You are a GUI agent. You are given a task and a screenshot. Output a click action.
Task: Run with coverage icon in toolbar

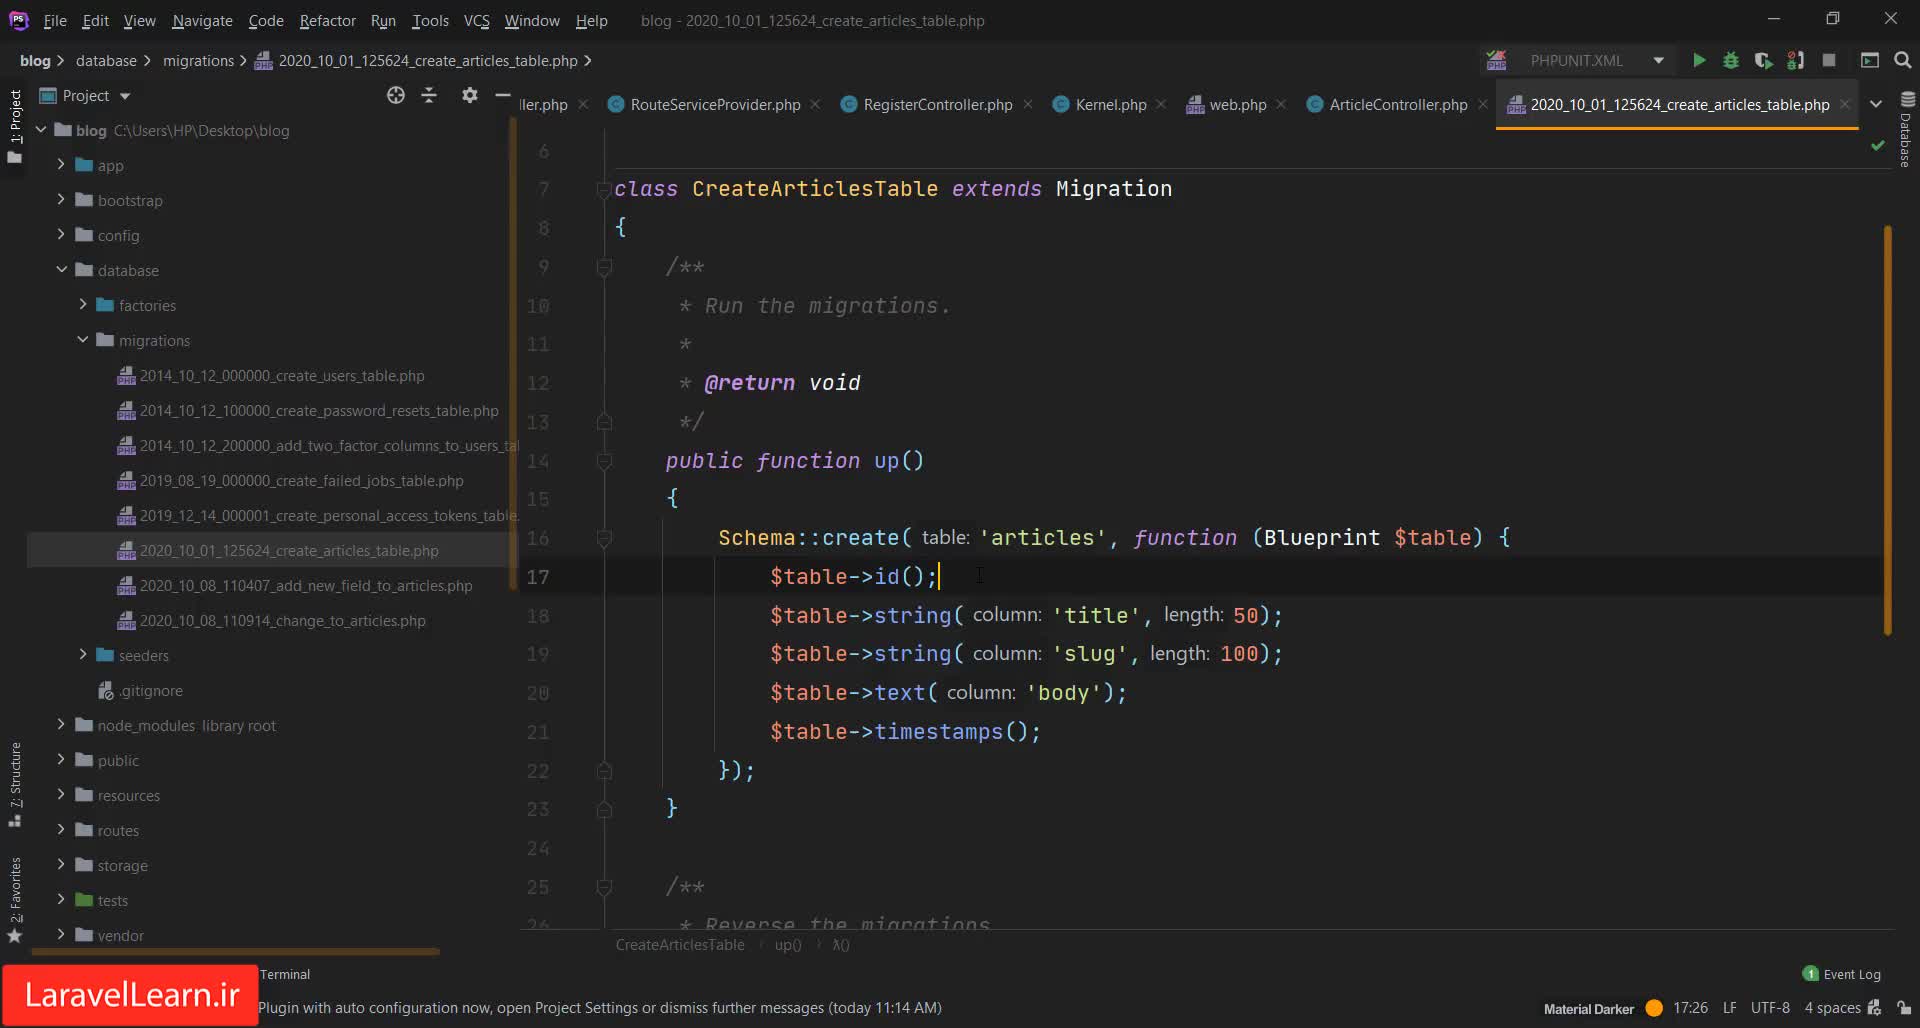coord(1763,60)
